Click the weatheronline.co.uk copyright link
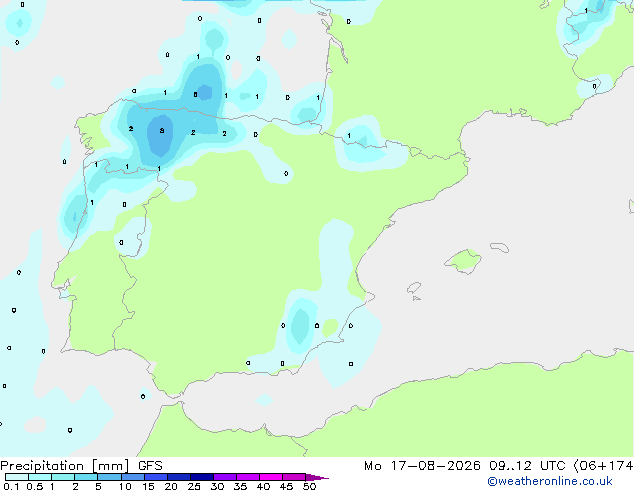The height and width of the screenshot is (490, 634). coord(550,481)
